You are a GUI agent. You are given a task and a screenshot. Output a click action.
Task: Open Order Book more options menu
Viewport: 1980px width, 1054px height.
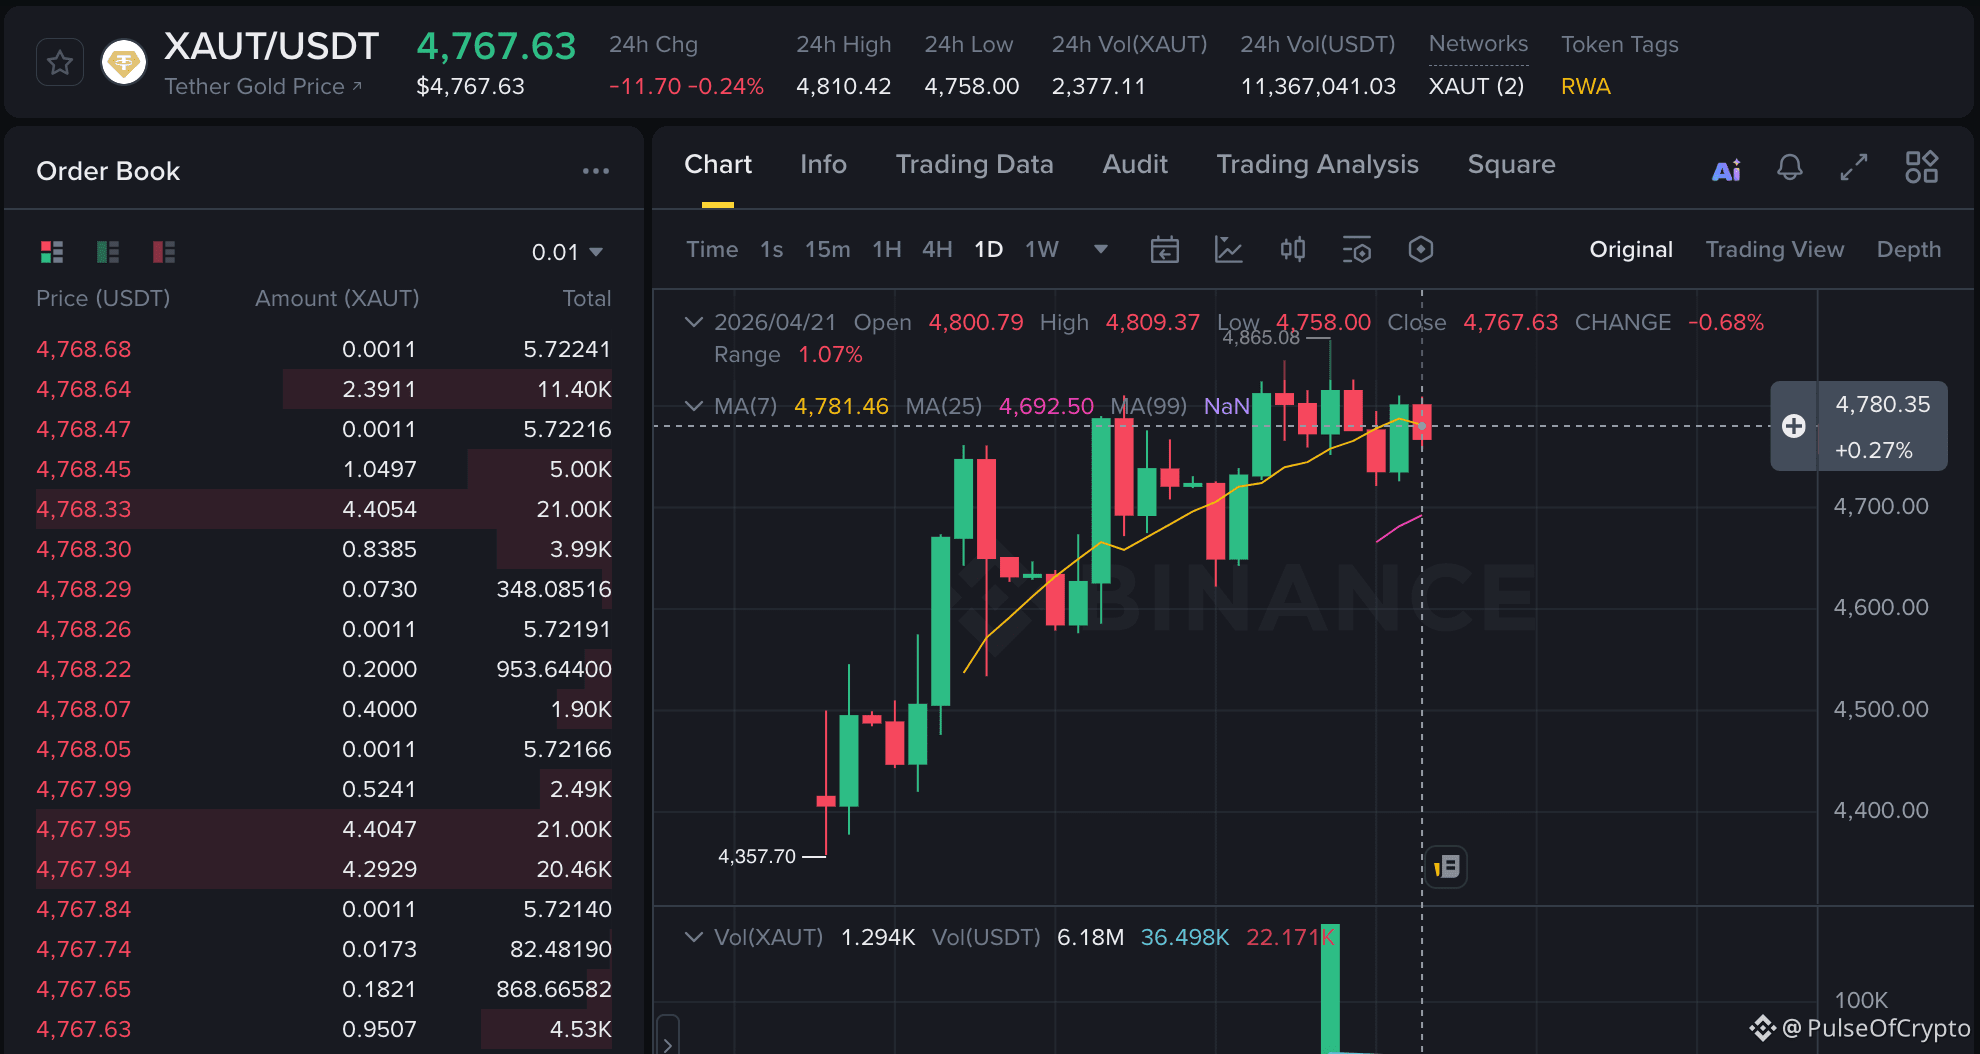(x=596, y=171)
